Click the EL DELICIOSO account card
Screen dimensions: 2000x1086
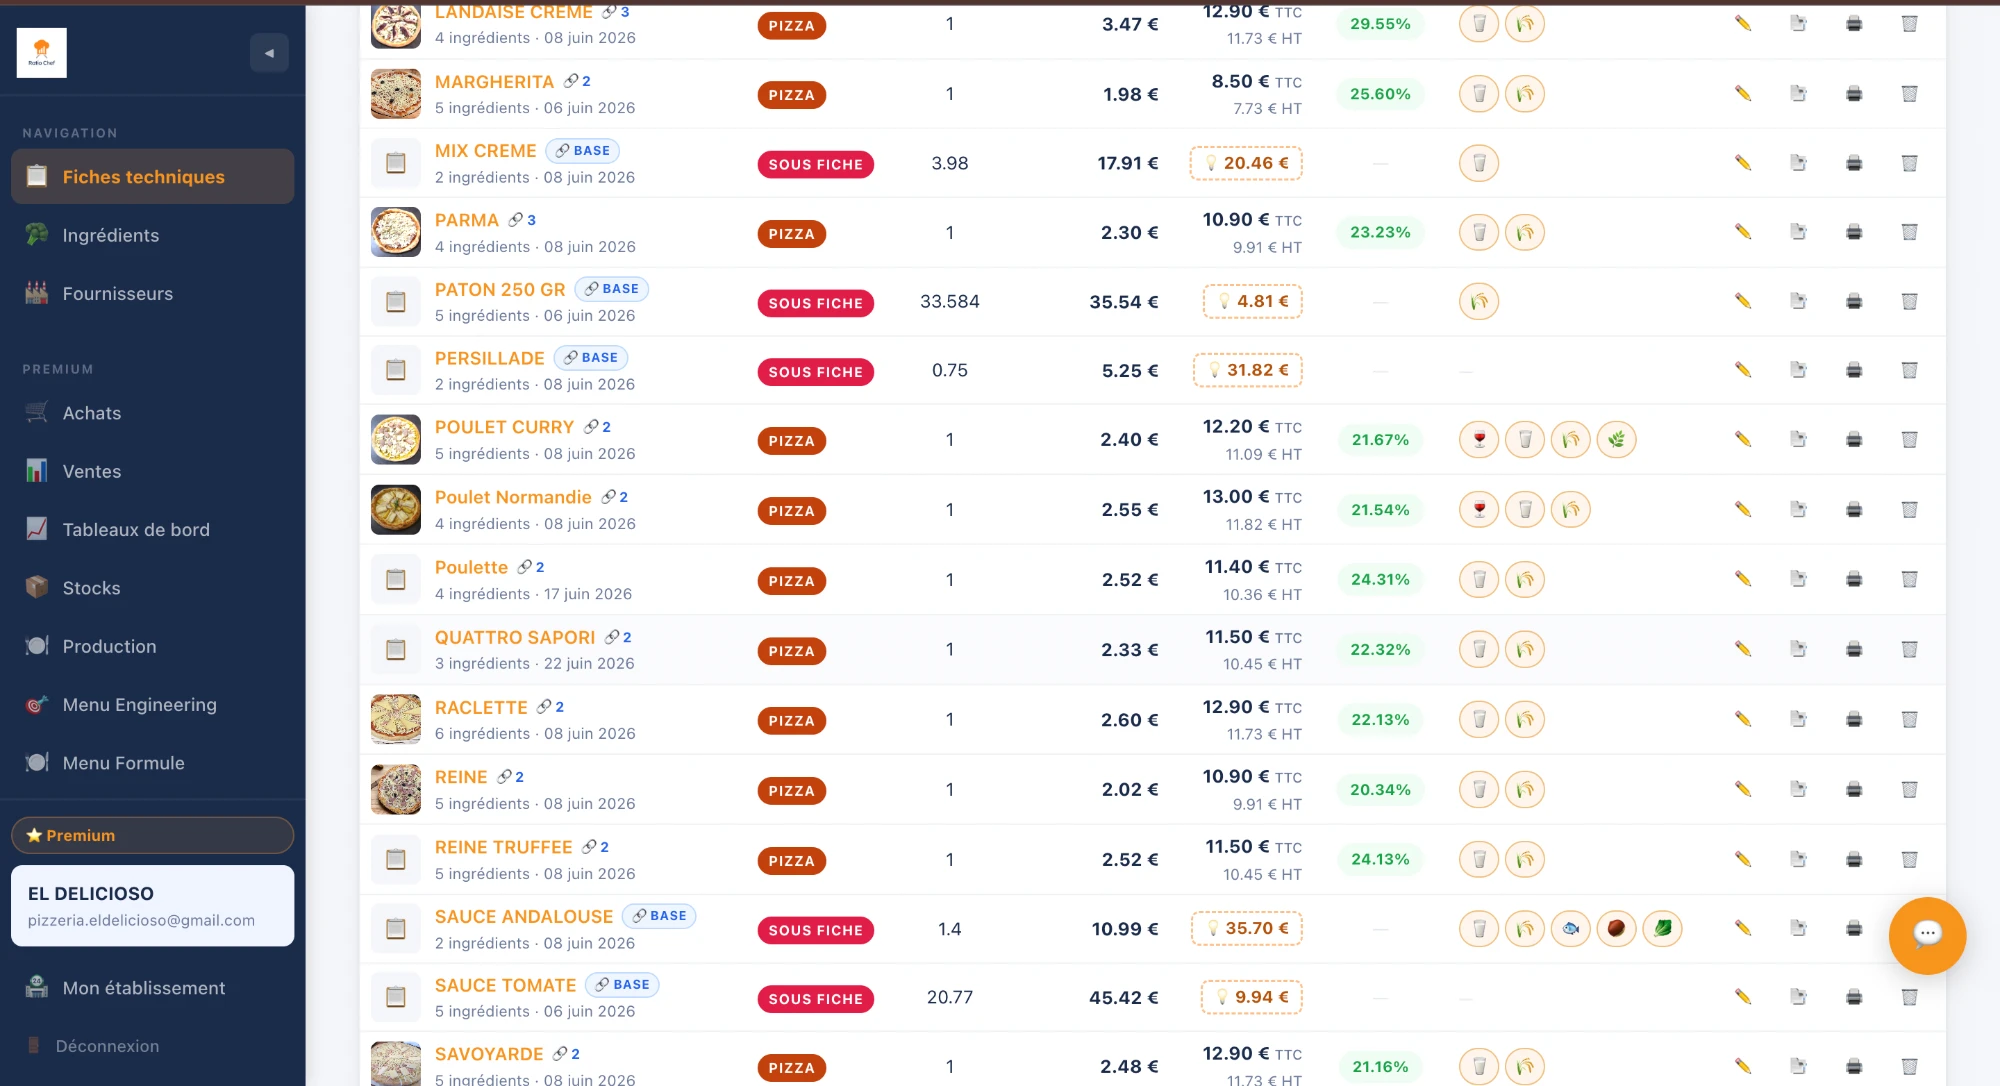(x=153, y=906)
